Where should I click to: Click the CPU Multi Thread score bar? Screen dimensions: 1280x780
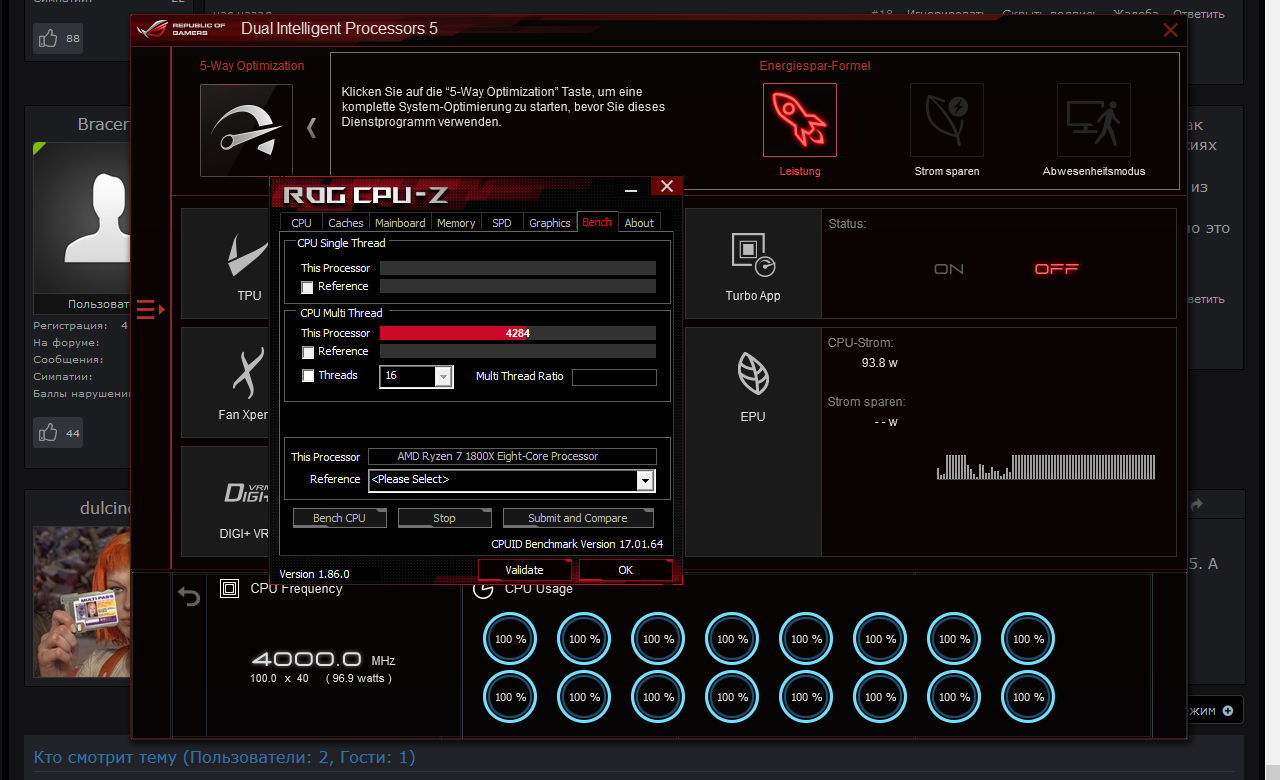point(518,333)
